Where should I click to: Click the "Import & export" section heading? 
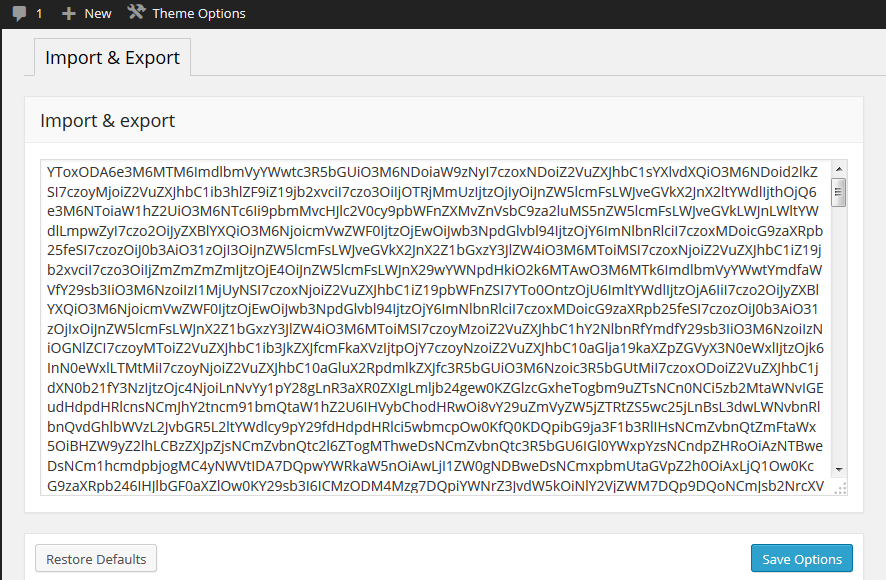(107, 121)
